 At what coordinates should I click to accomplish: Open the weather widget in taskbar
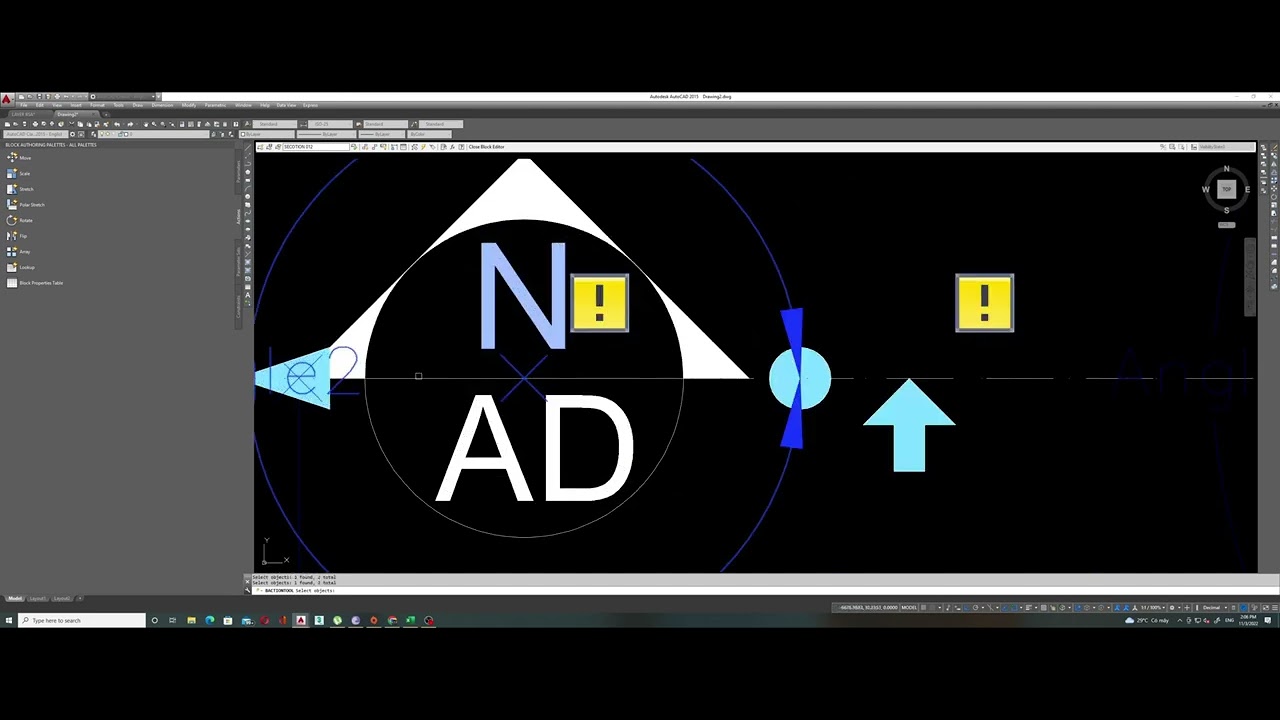1148,620
